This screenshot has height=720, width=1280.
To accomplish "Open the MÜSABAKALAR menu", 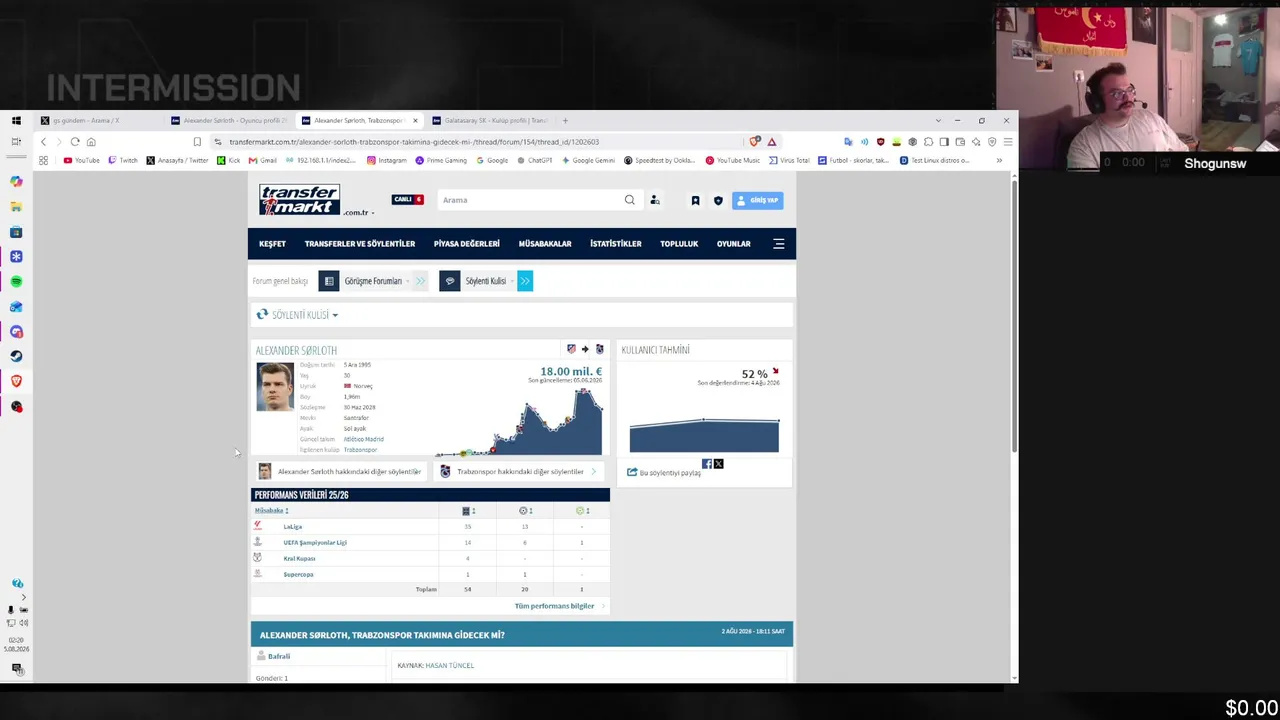I will coord(545,244).
